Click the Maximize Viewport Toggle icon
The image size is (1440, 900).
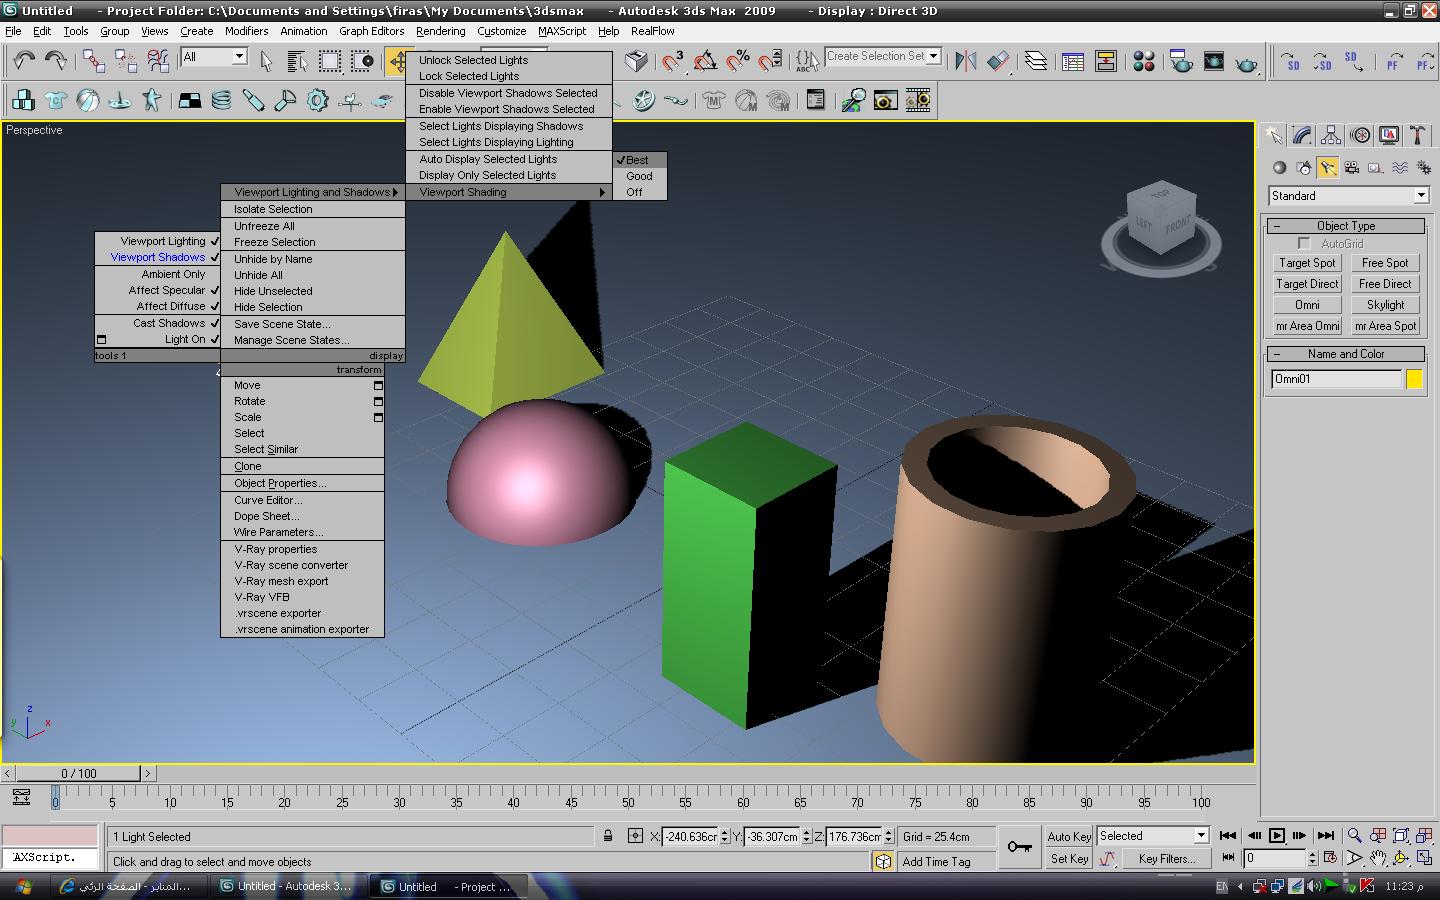coord(1424,858)
